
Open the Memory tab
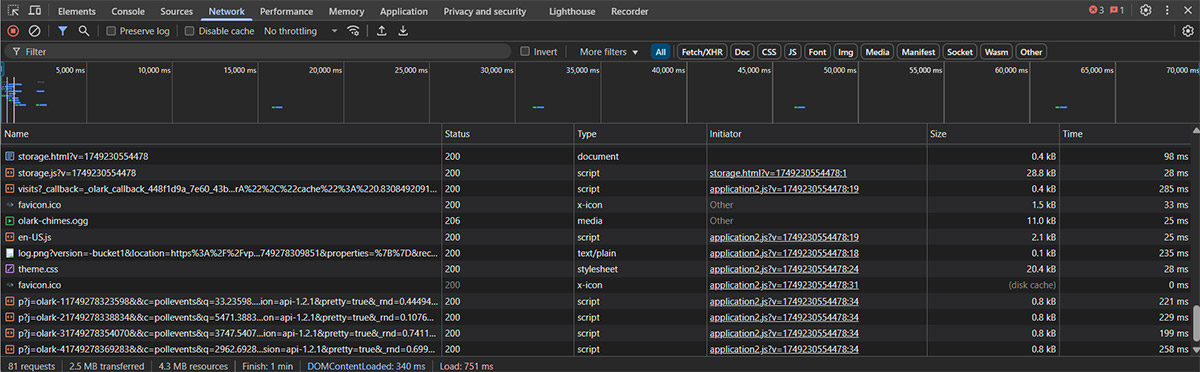point(346,11)
